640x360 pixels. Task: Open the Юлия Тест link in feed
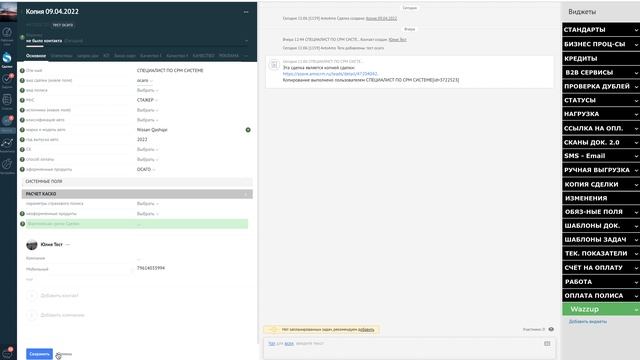(398, 40)
